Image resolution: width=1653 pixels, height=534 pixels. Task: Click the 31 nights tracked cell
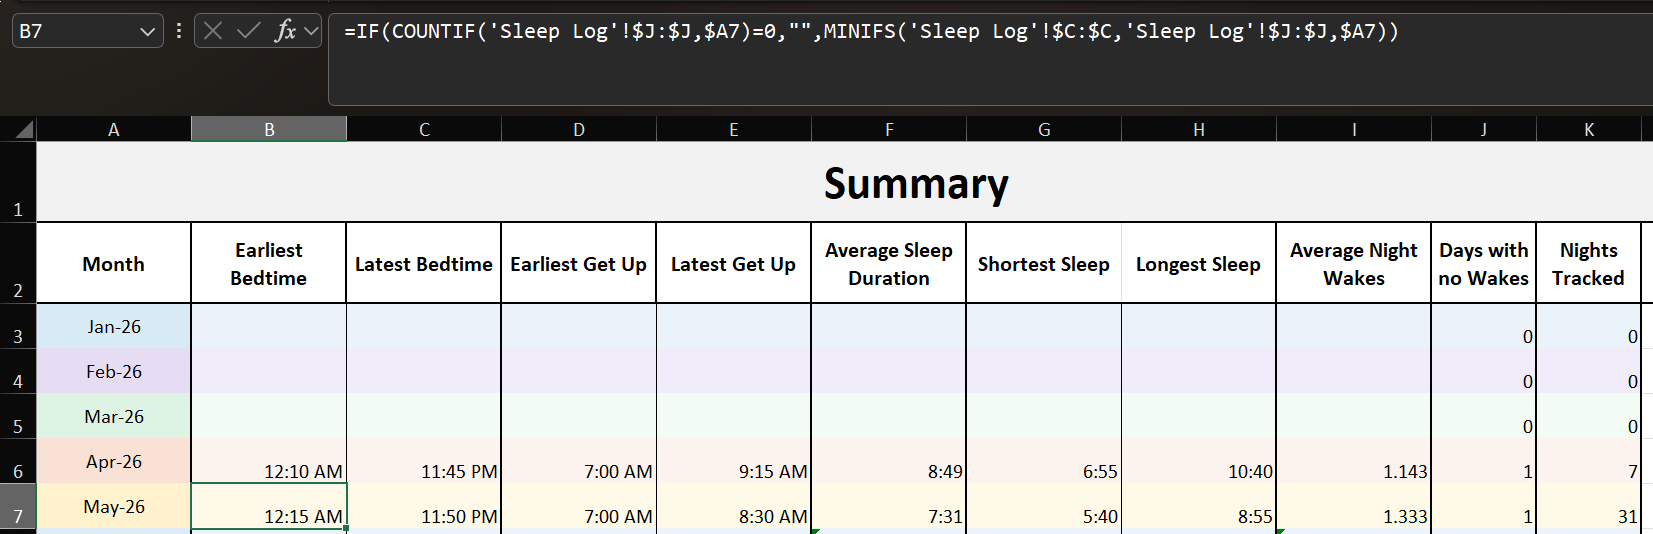tap(1589, 506)
